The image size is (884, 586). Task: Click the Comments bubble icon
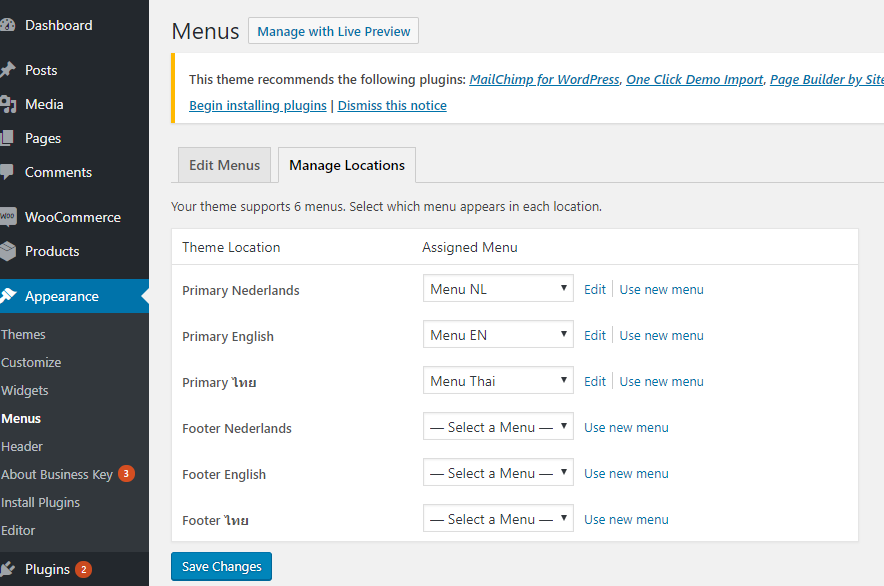(7, 172)
